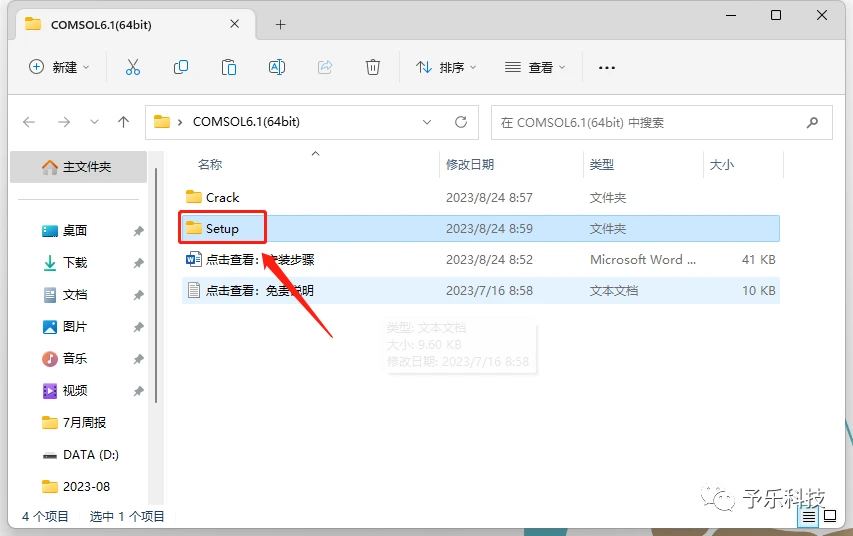
Task: Click the Cut scissors icon
Action: coord(133,67)
